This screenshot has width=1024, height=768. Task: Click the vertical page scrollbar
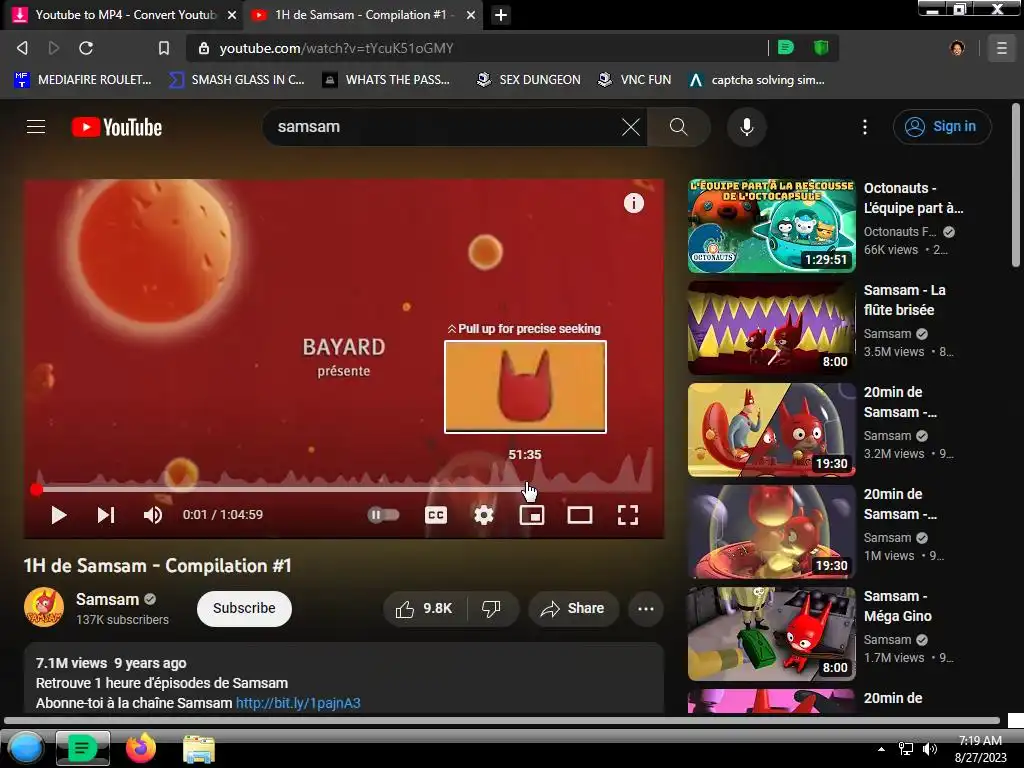(1016, 185)
